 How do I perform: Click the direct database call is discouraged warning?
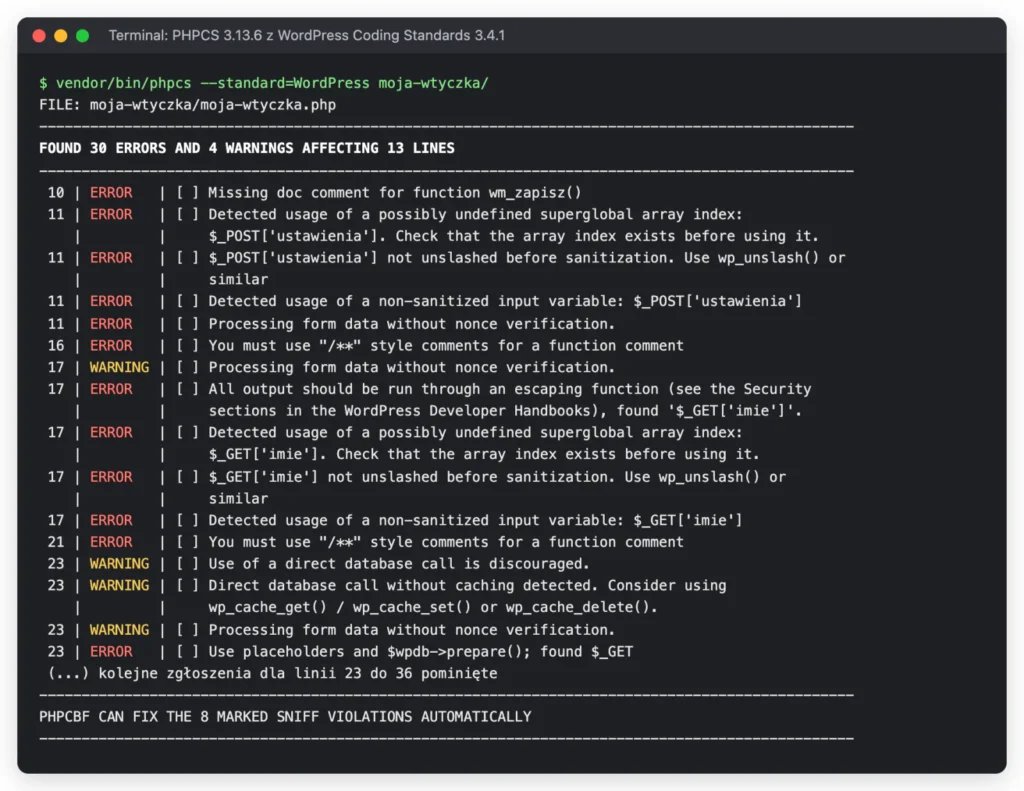(399, 564)
